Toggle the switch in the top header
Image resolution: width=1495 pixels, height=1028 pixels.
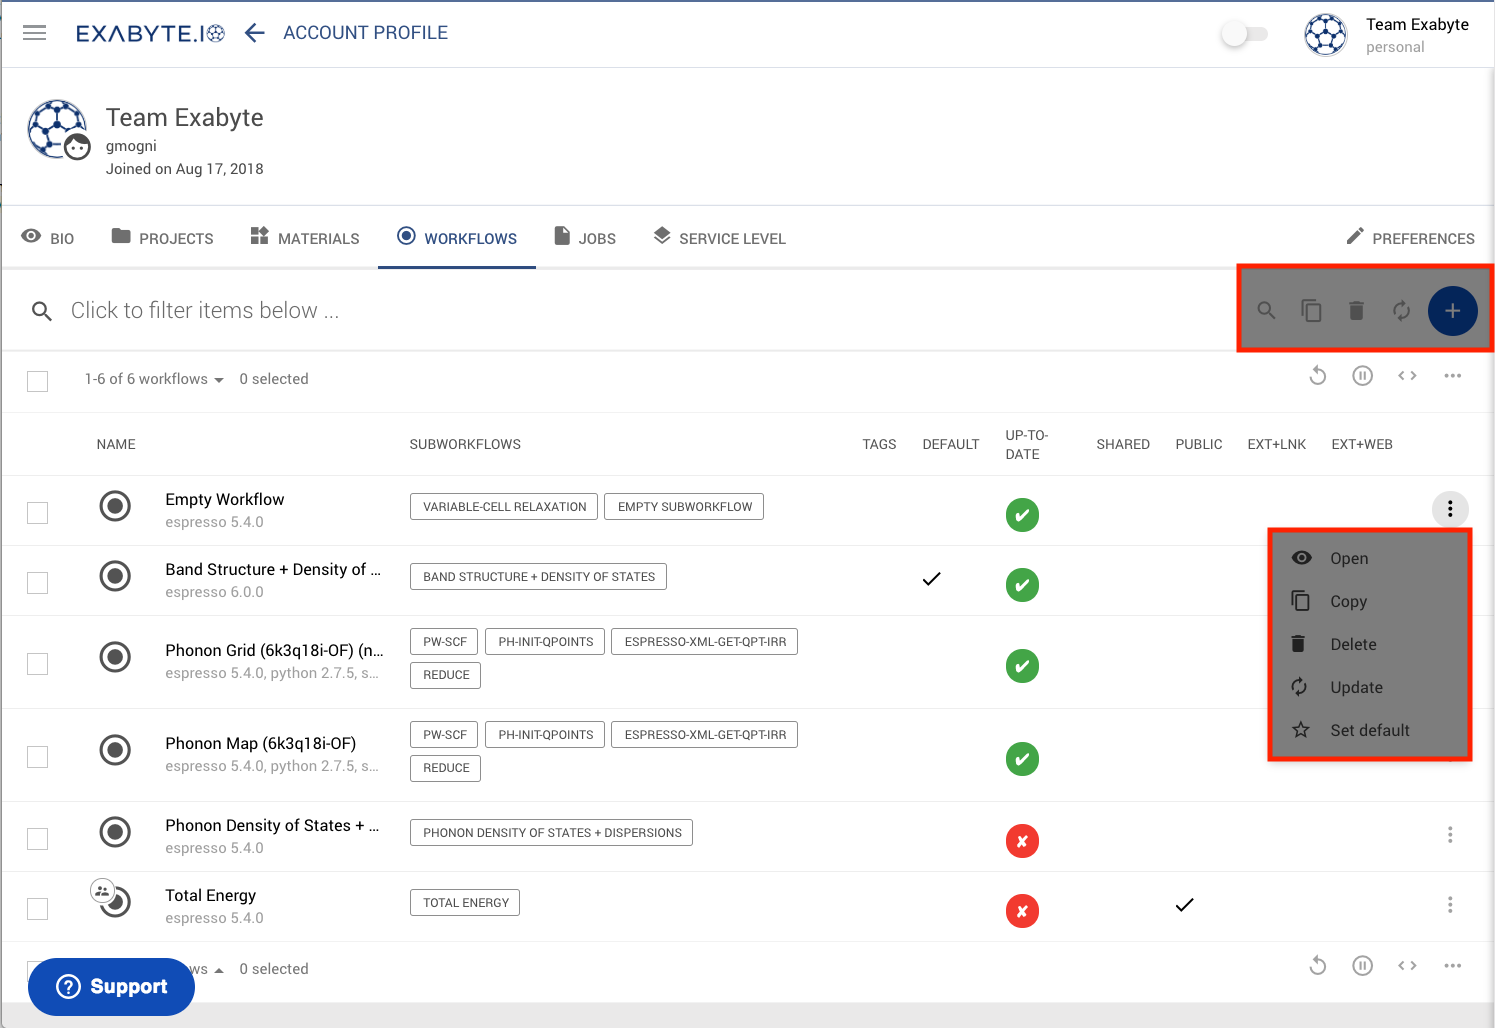point(1243,34)
